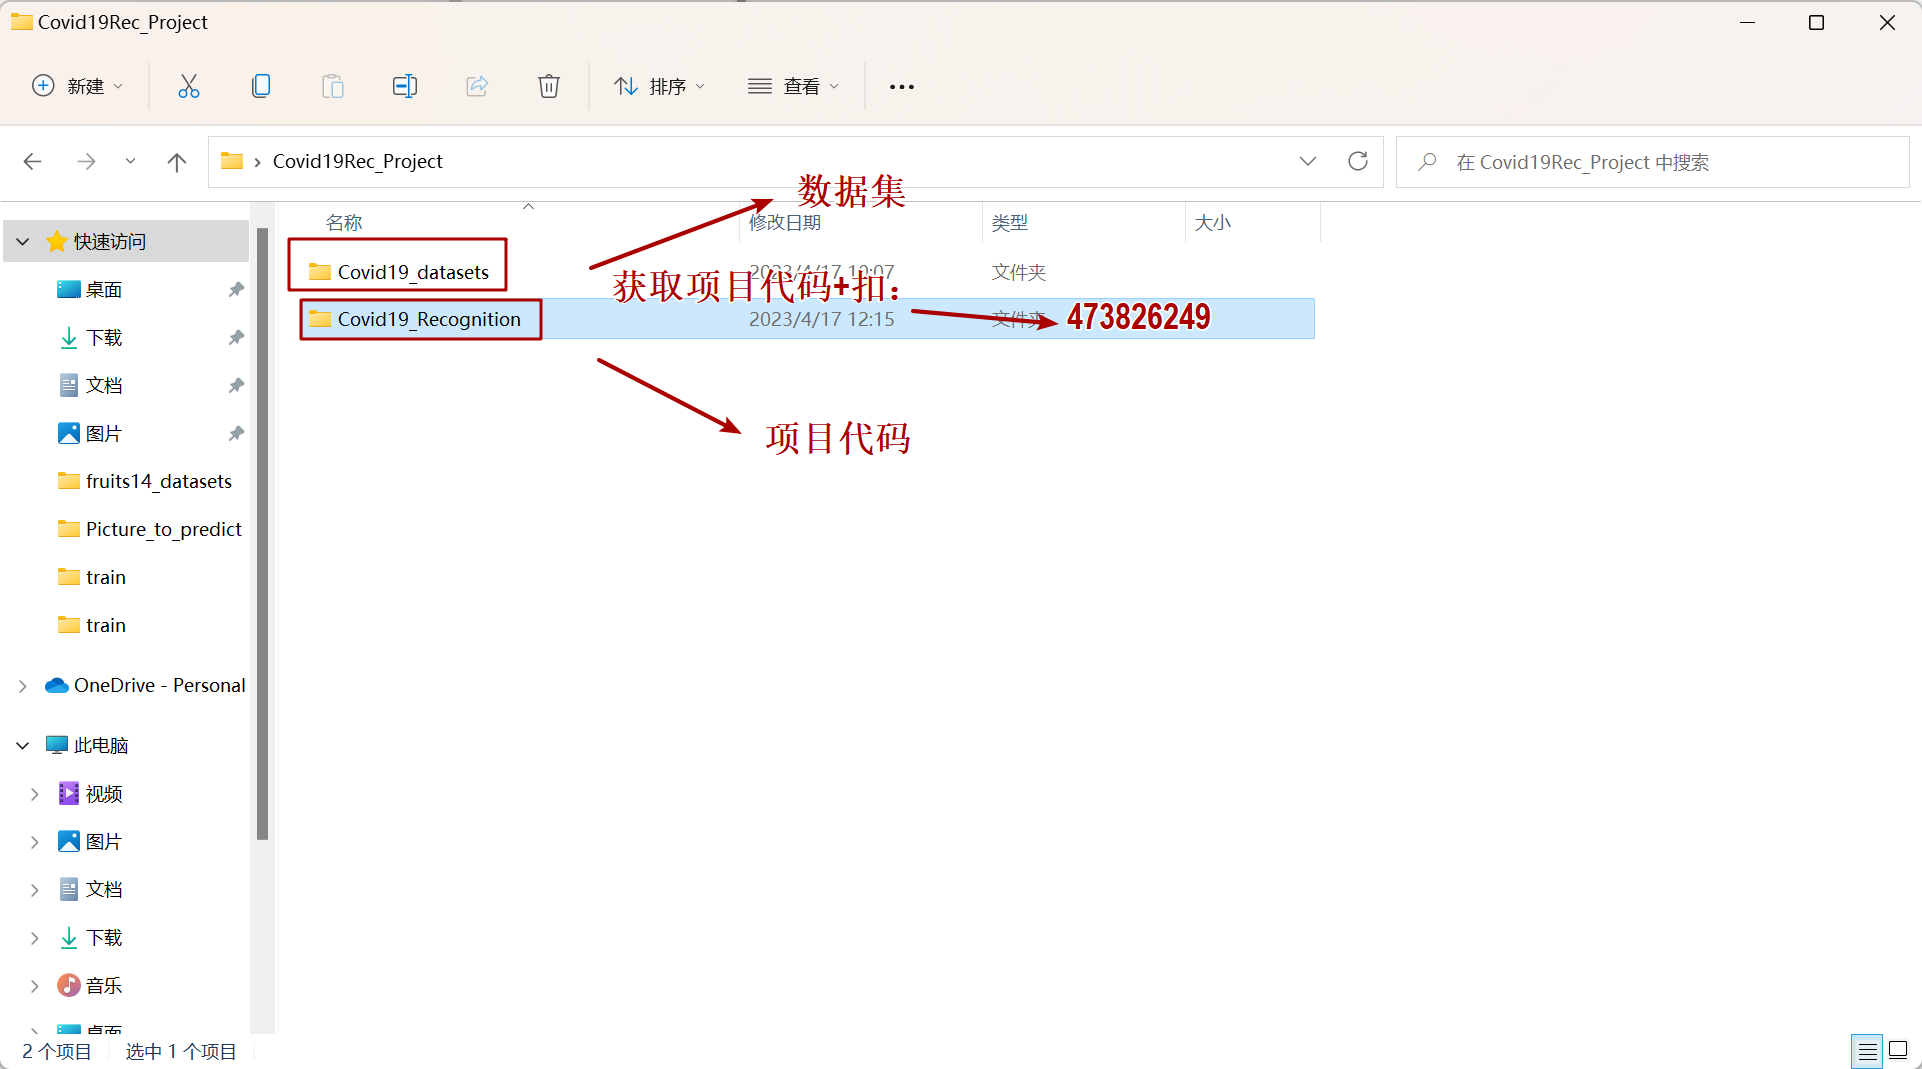Expand the 图片 node under 此电脑

(x=35, y=842)
